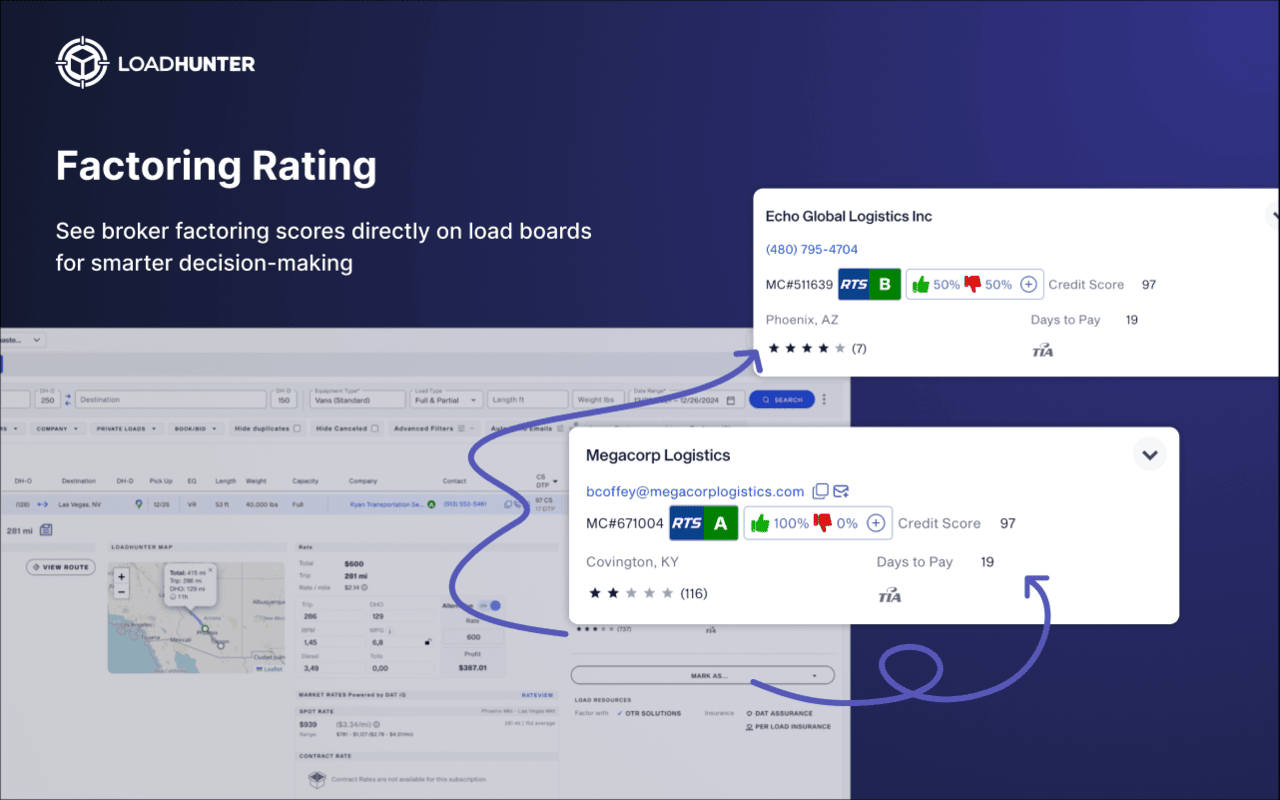
Task: Open the Mark As dropdown
Action: coord(702,676)
